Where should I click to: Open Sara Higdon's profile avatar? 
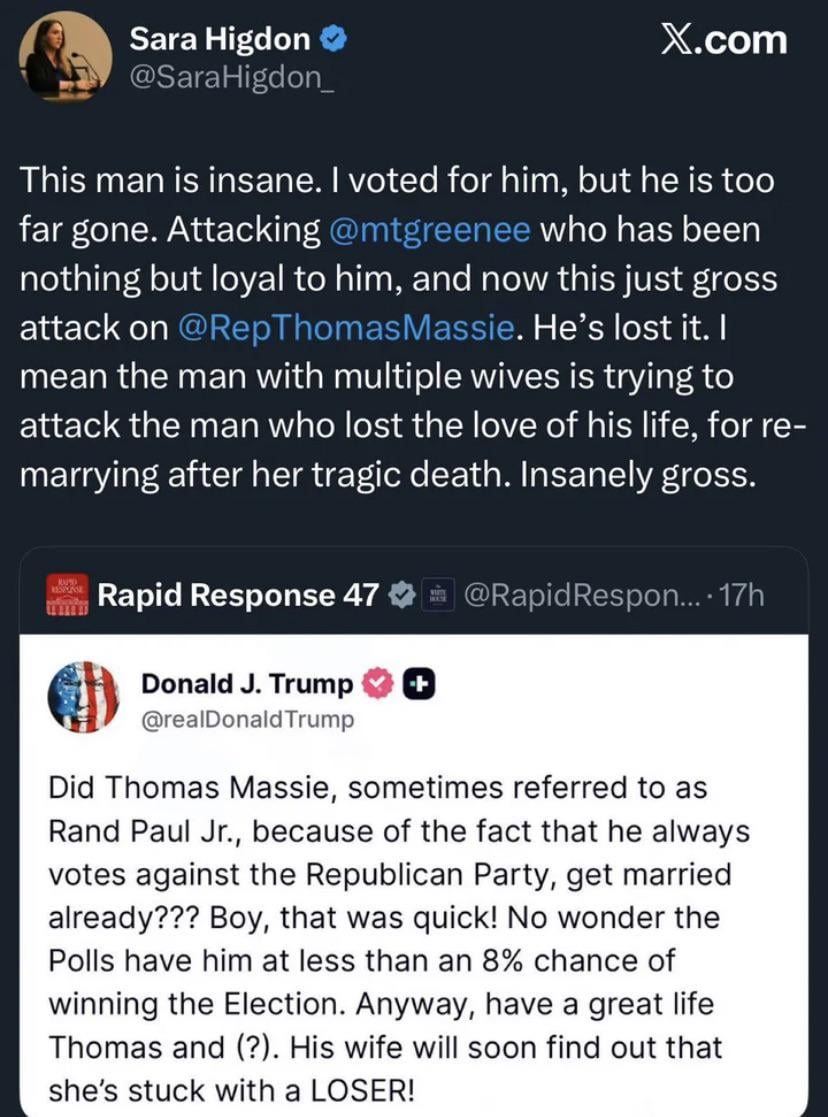point(65,56)
